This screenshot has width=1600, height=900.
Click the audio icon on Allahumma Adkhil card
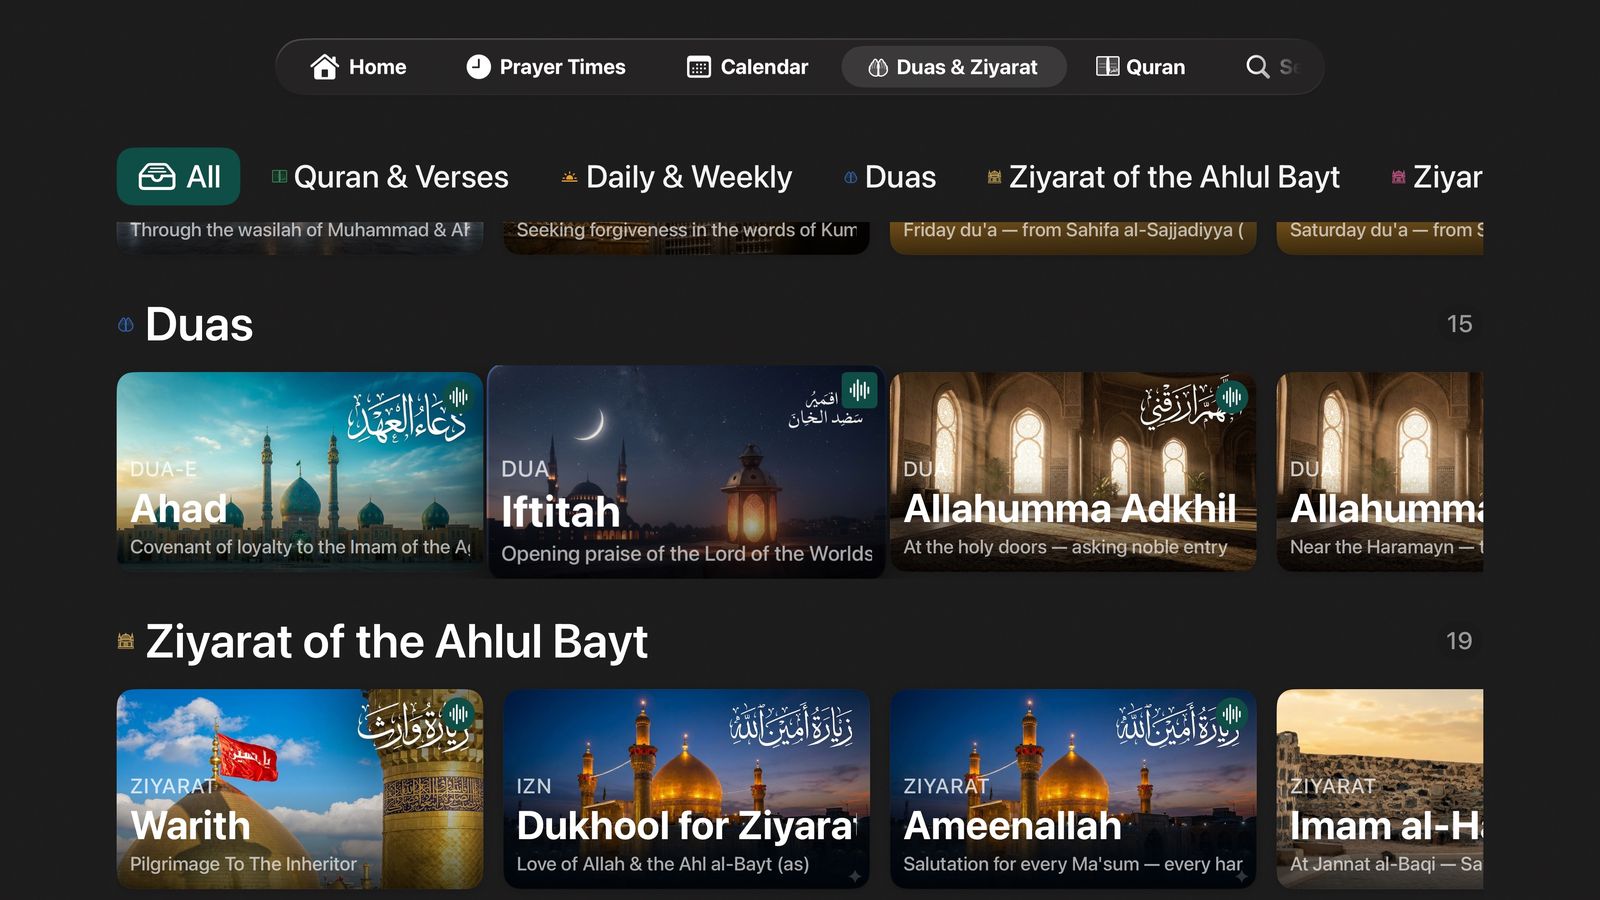click(1232, 397)
